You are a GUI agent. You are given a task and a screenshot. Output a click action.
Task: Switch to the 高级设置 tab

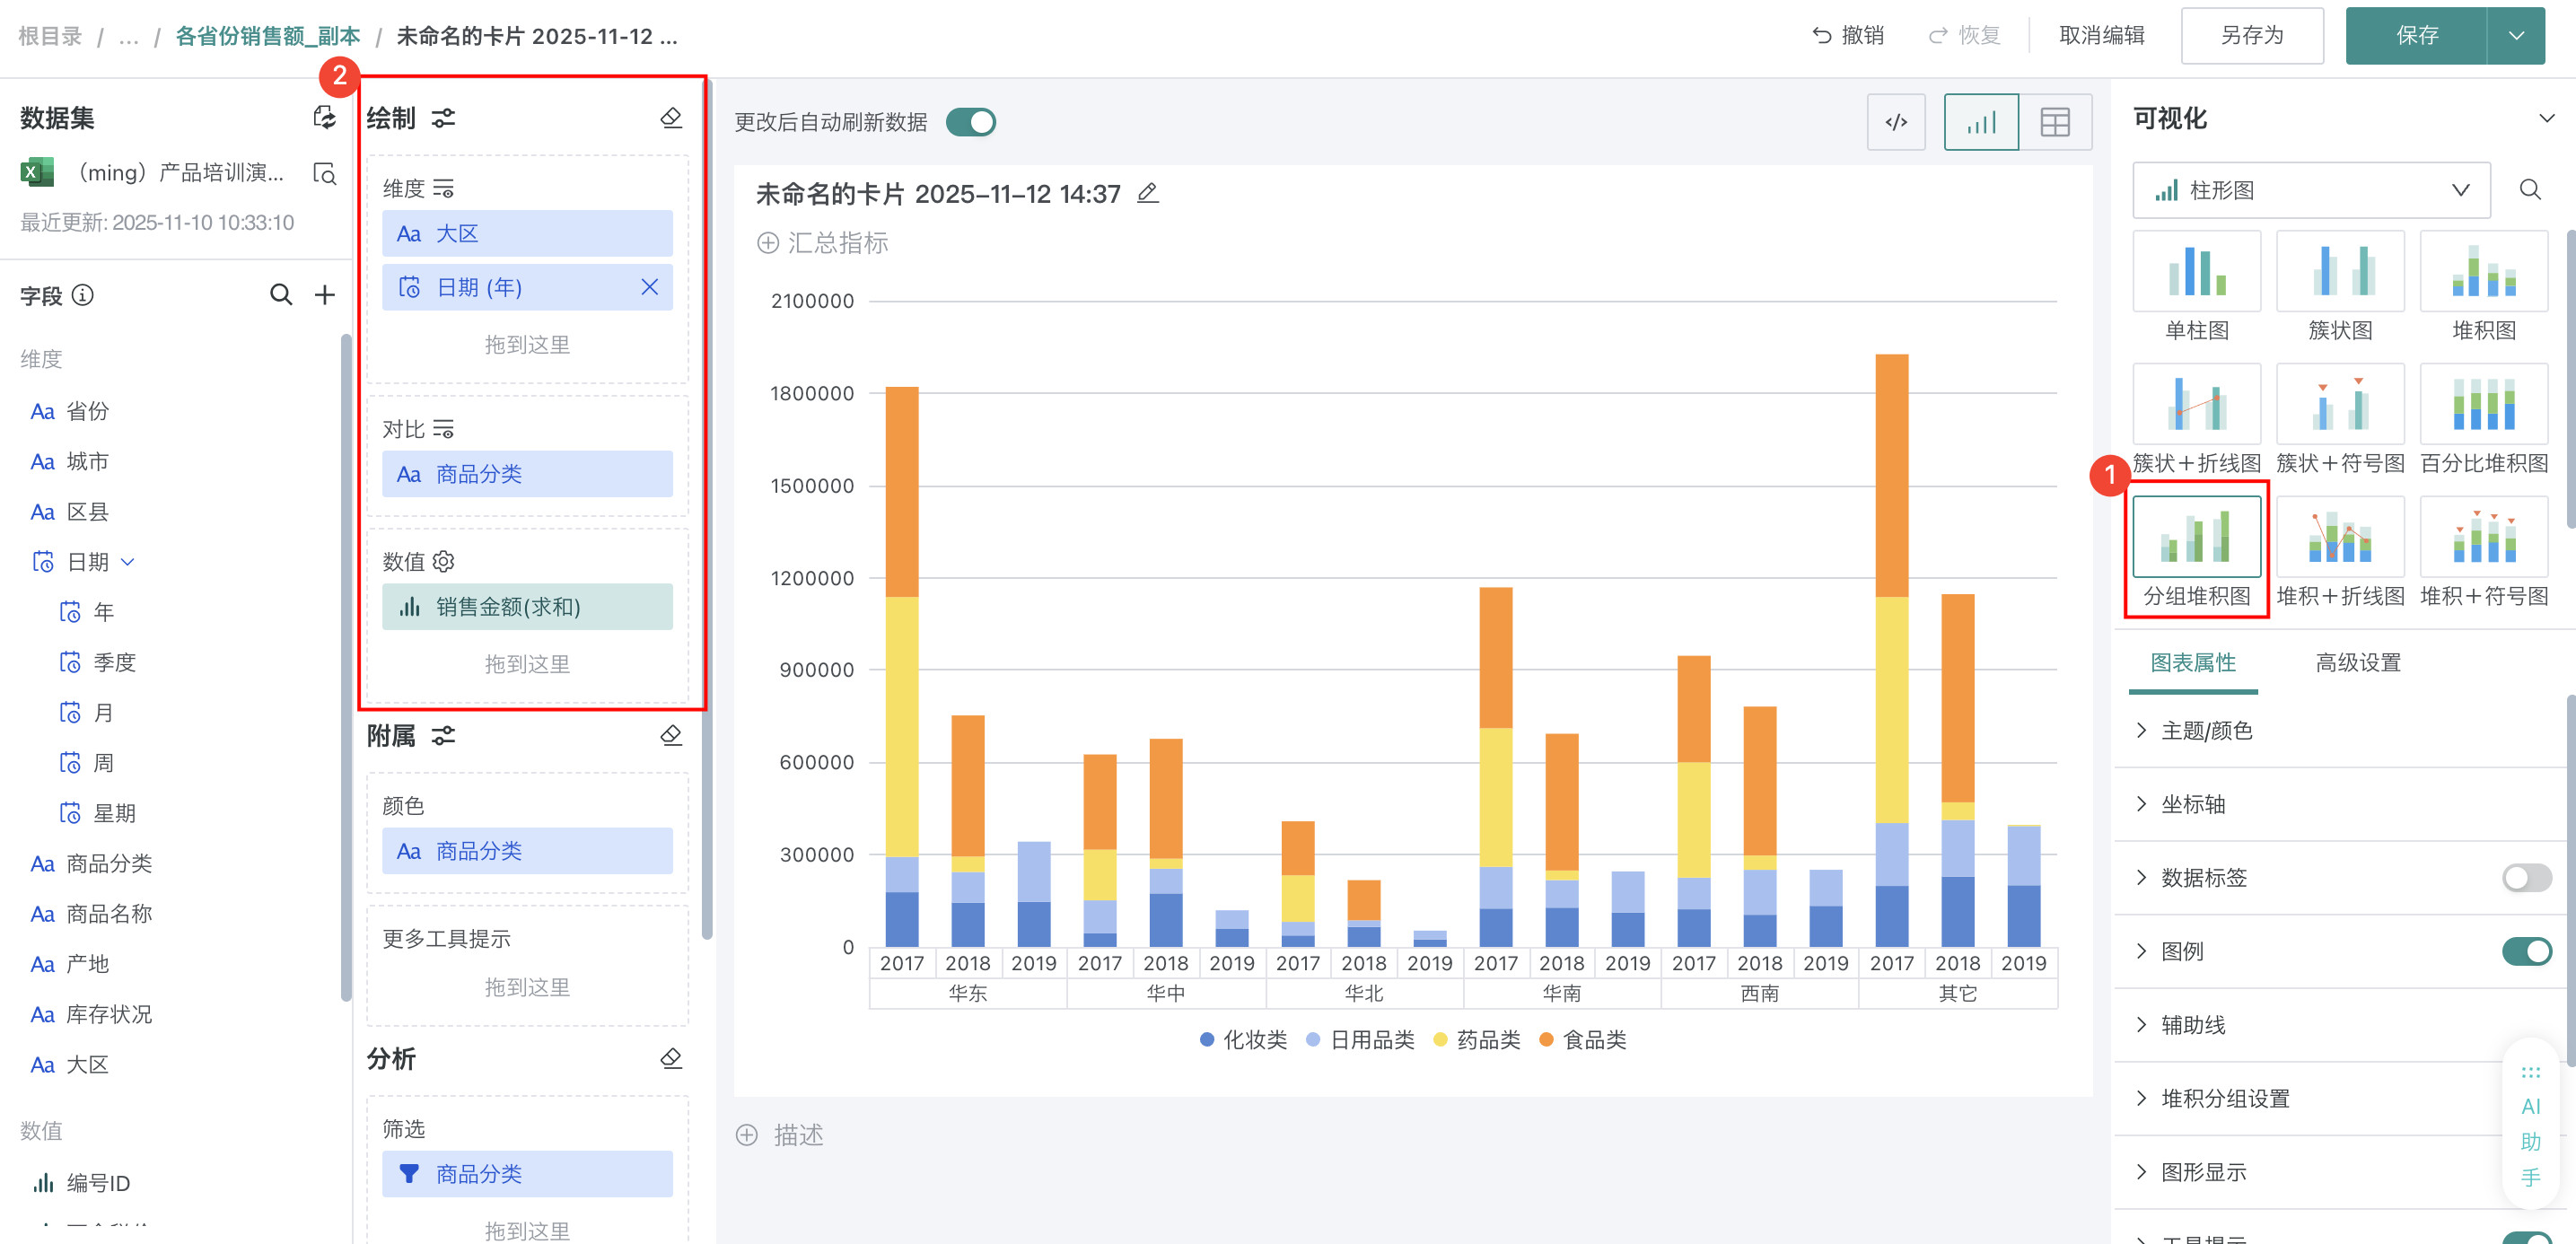2357,662
